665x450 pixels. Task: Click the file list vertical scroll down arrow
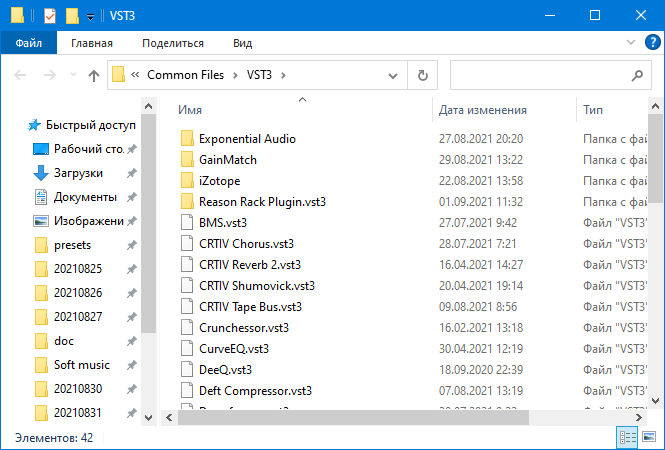click(x=655, y=401)
